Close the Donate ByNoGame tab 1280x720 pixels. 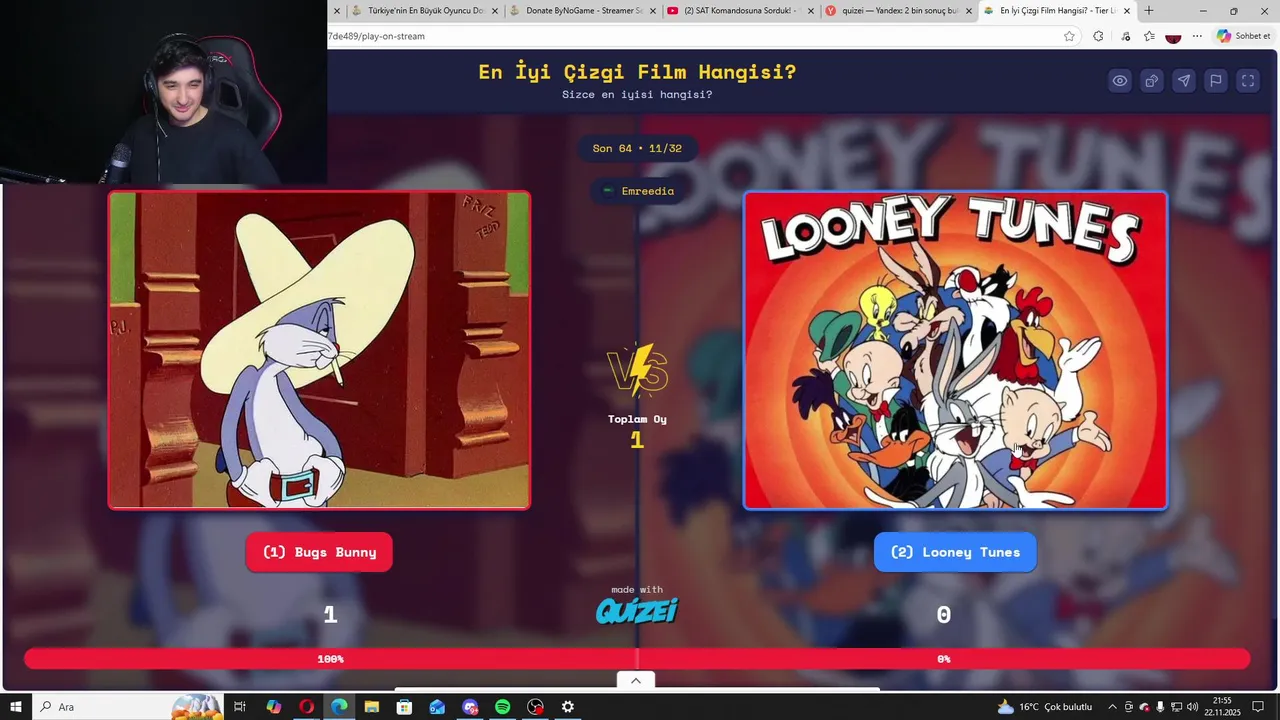653,11
